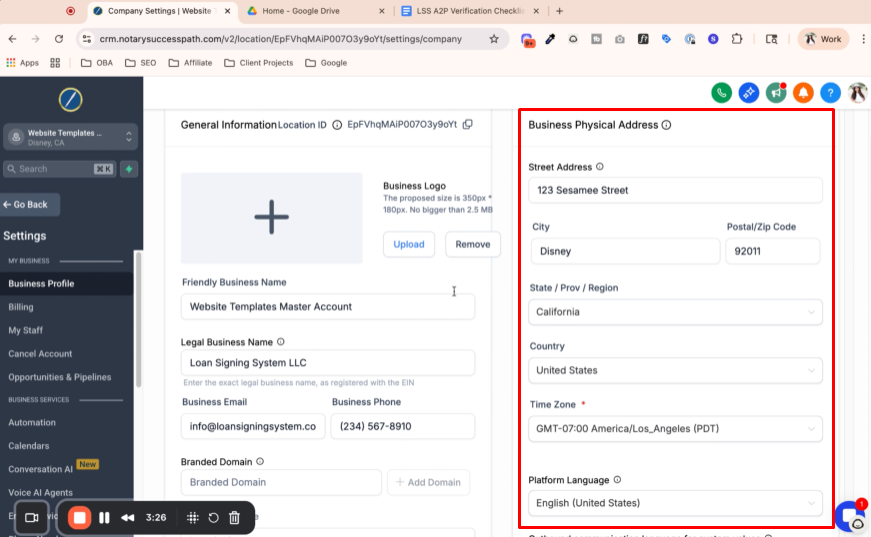Click the Go Back button

30,204
